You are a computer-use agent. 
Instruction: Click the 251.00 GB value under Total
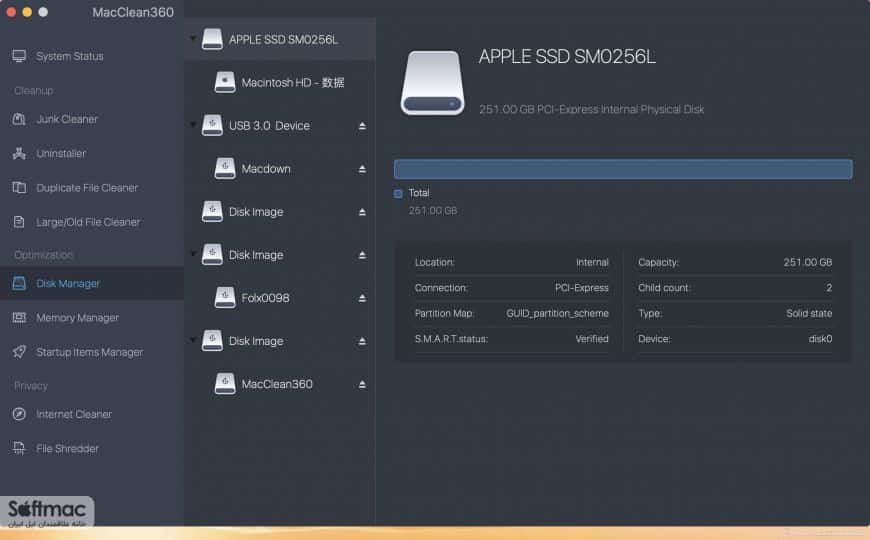click(433, 211)
